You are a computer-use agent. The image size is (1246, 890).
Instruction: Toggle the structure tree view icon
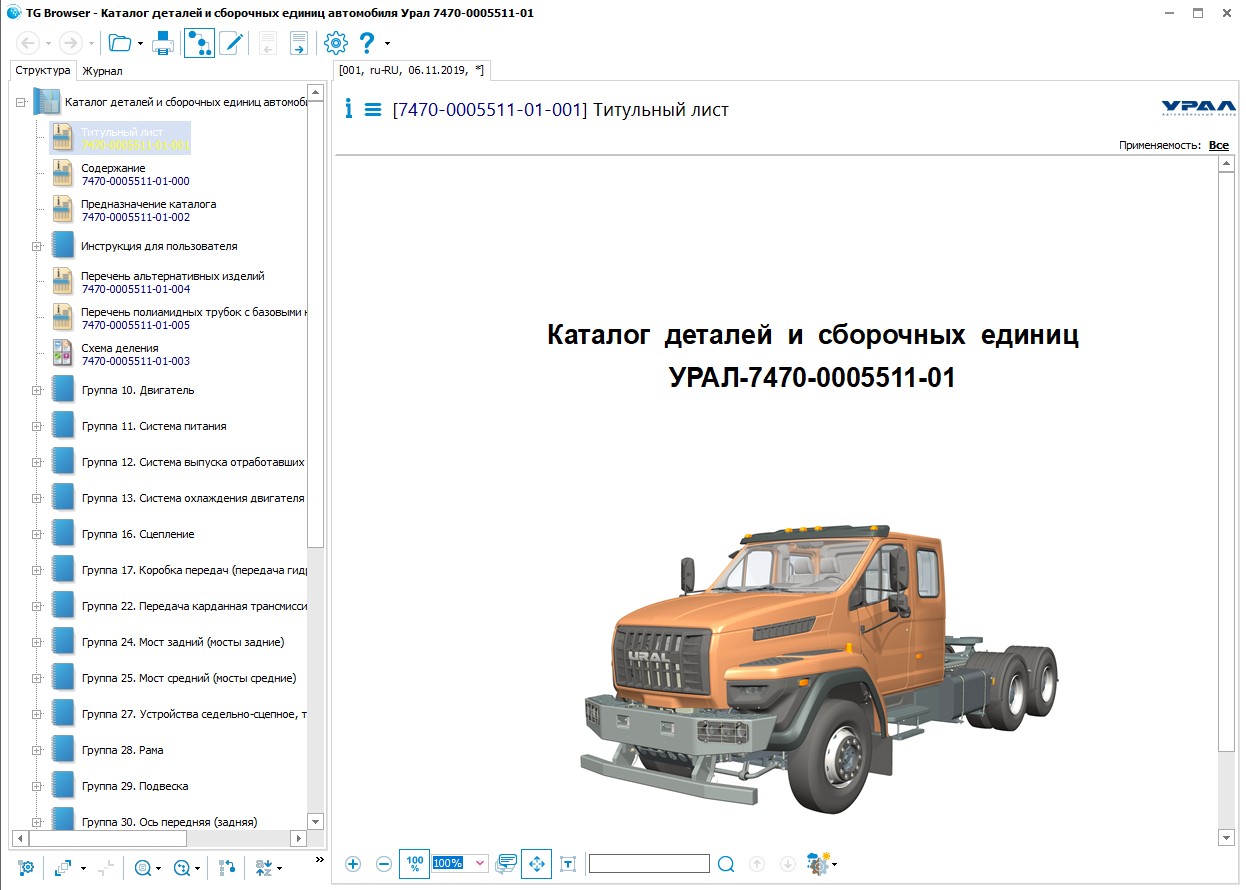[199, 43]
